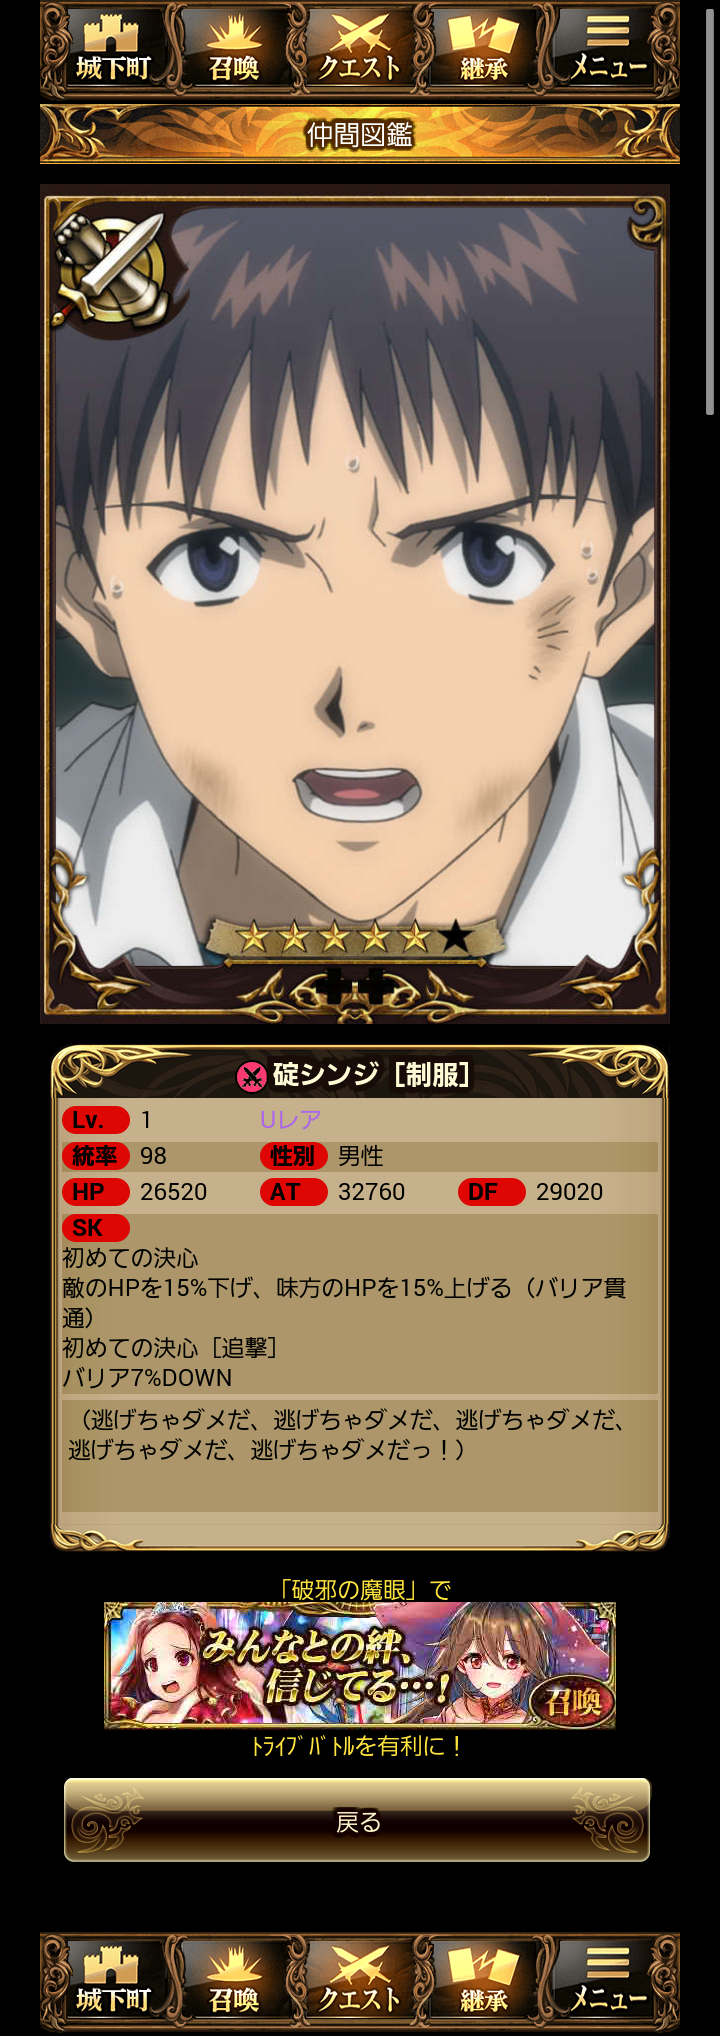Open メニュー hamburger icon in top bar

pos(608,49)
